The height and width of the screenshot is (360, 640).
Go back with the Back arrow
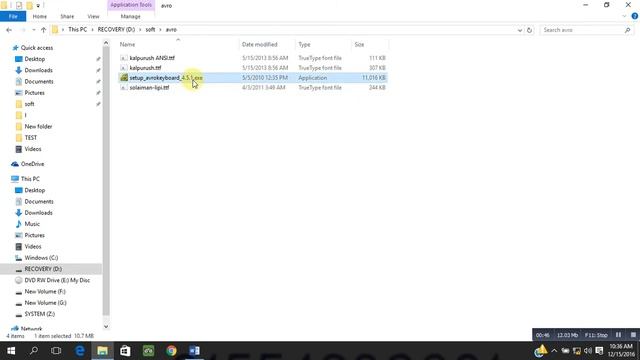[x=9, y=30]
